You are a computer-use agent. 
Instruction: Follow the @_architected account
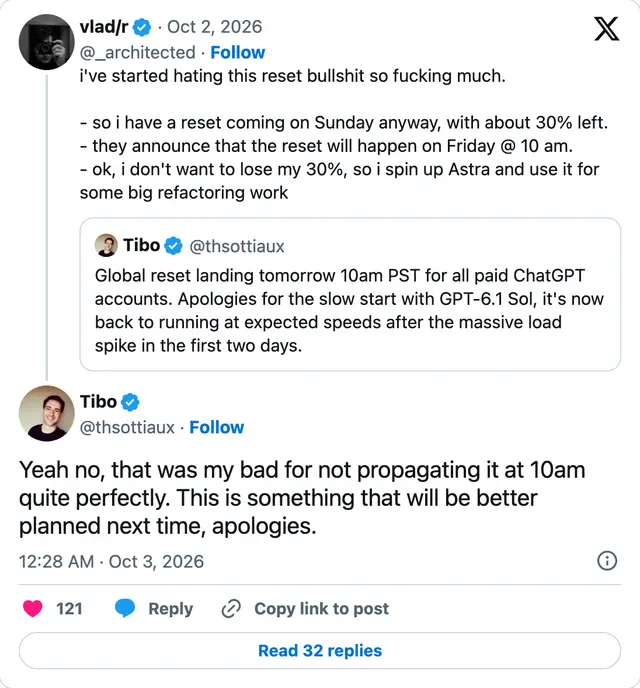(238, 53)
